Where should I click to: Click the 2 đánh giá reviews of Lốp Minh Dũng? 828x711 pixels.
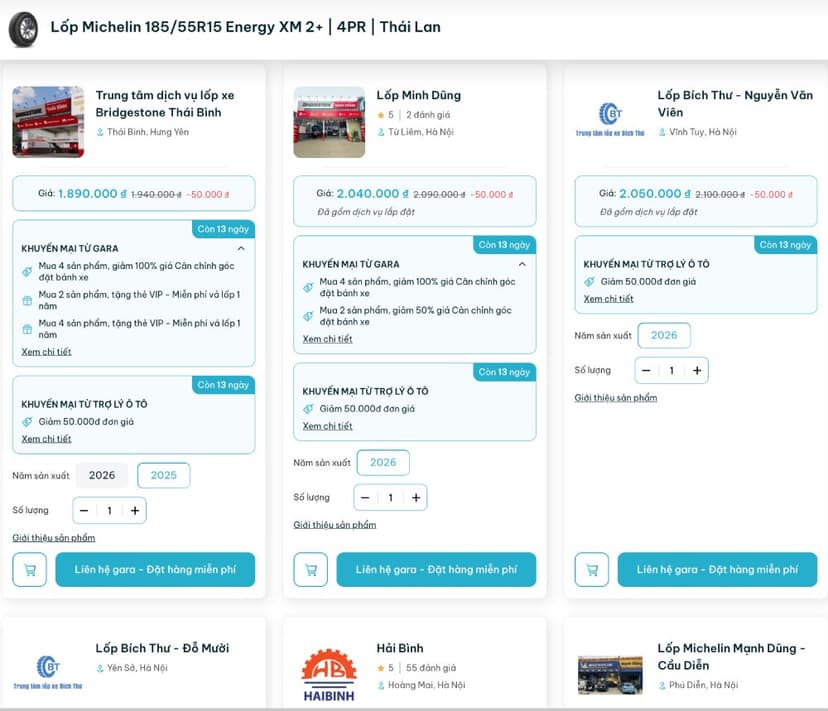coord(428,115)
